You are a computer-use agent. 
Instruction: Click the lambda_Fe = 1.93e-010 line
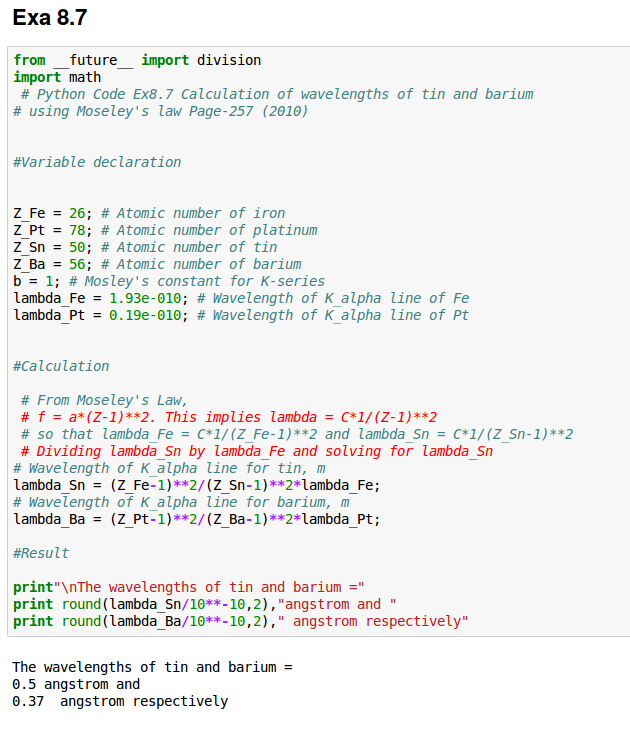tap(240, 298)
